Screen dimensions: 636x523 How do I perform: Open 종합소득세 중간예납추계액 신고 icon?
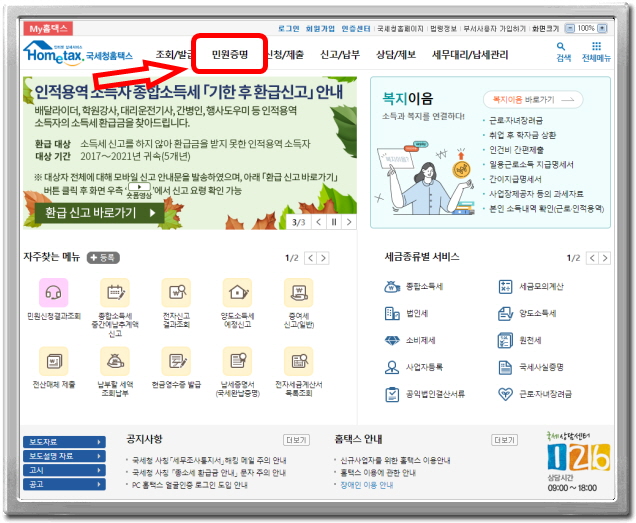pyautogui.click(x=115, y=292)
